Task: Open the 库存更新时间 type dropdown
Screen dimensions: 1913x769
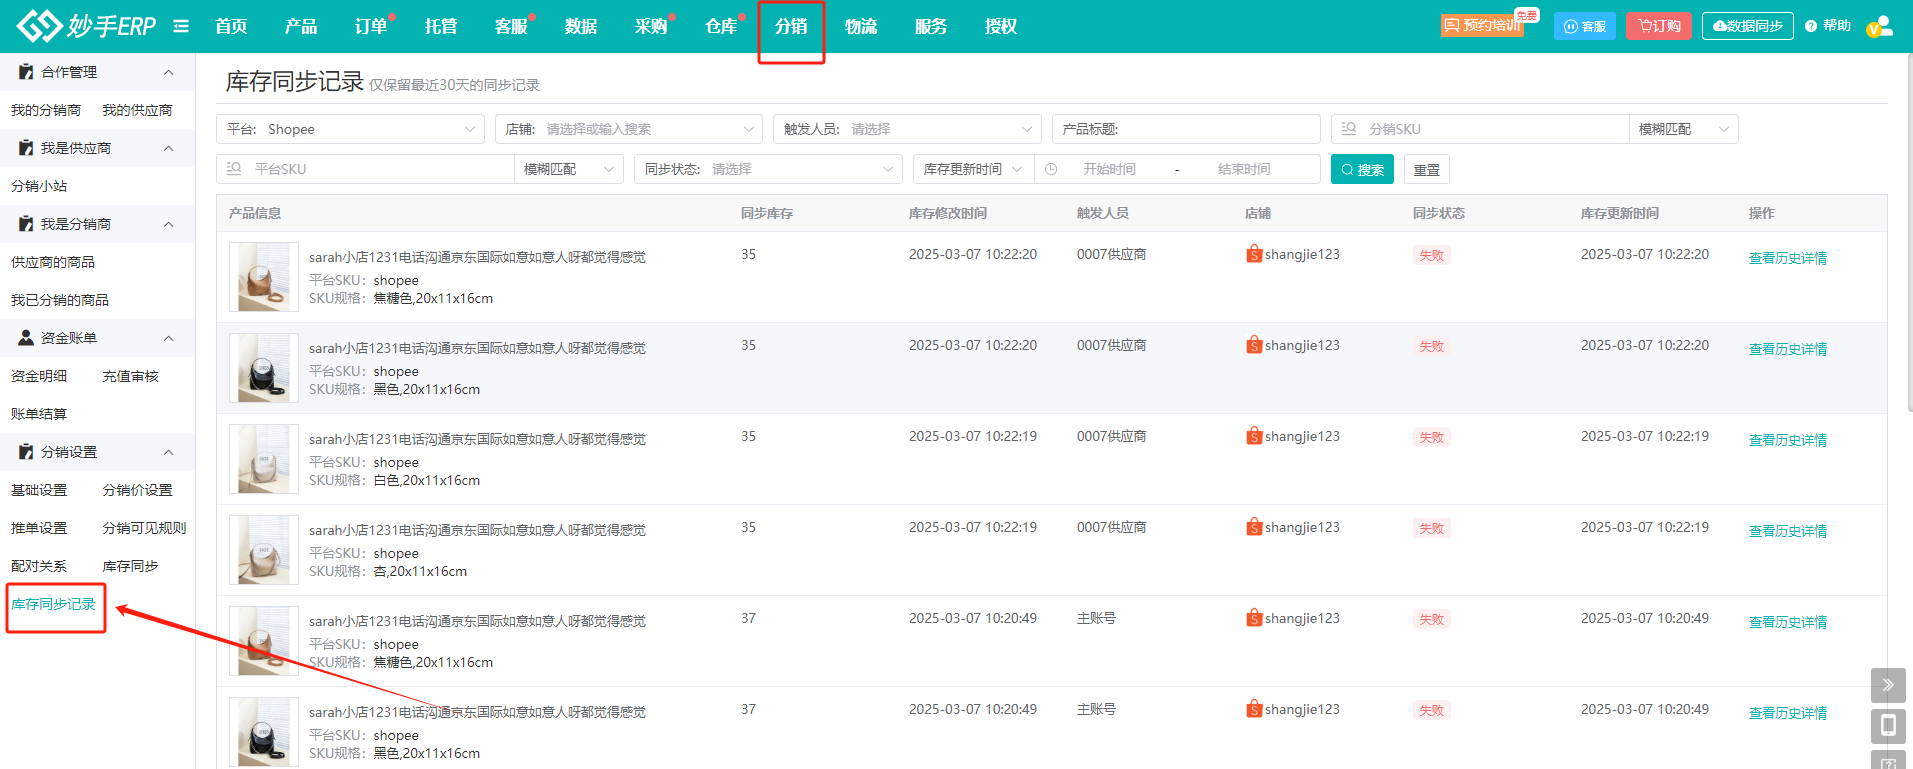Action: (973, 169)
